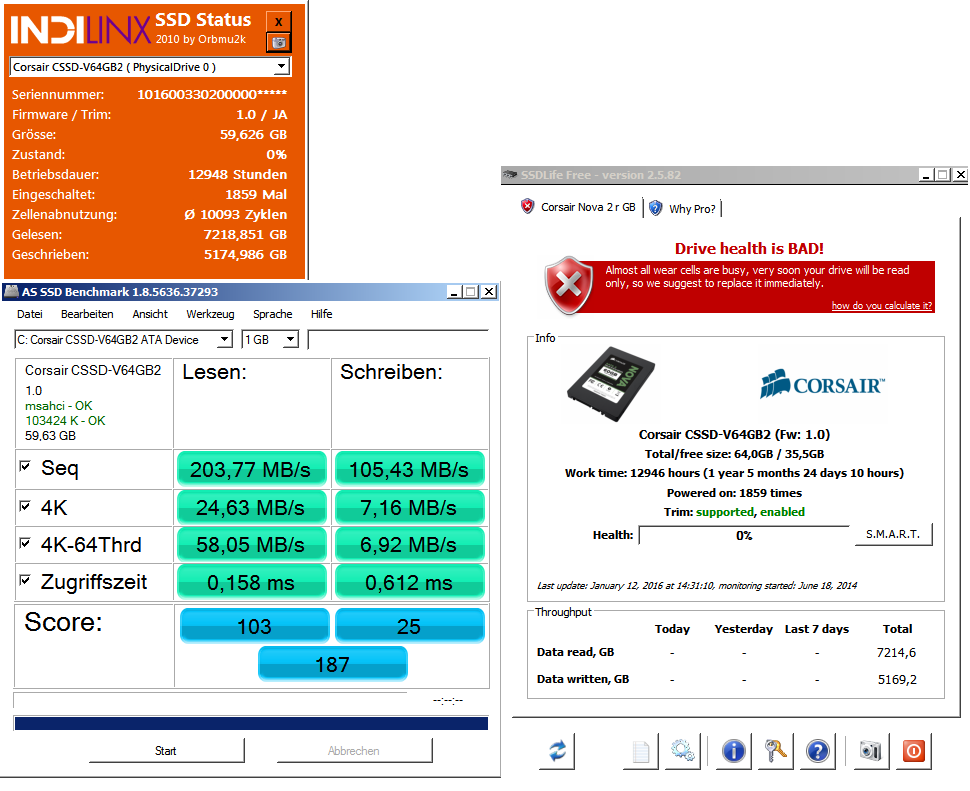Open SSDLife settings gears icon

[683, 751]
